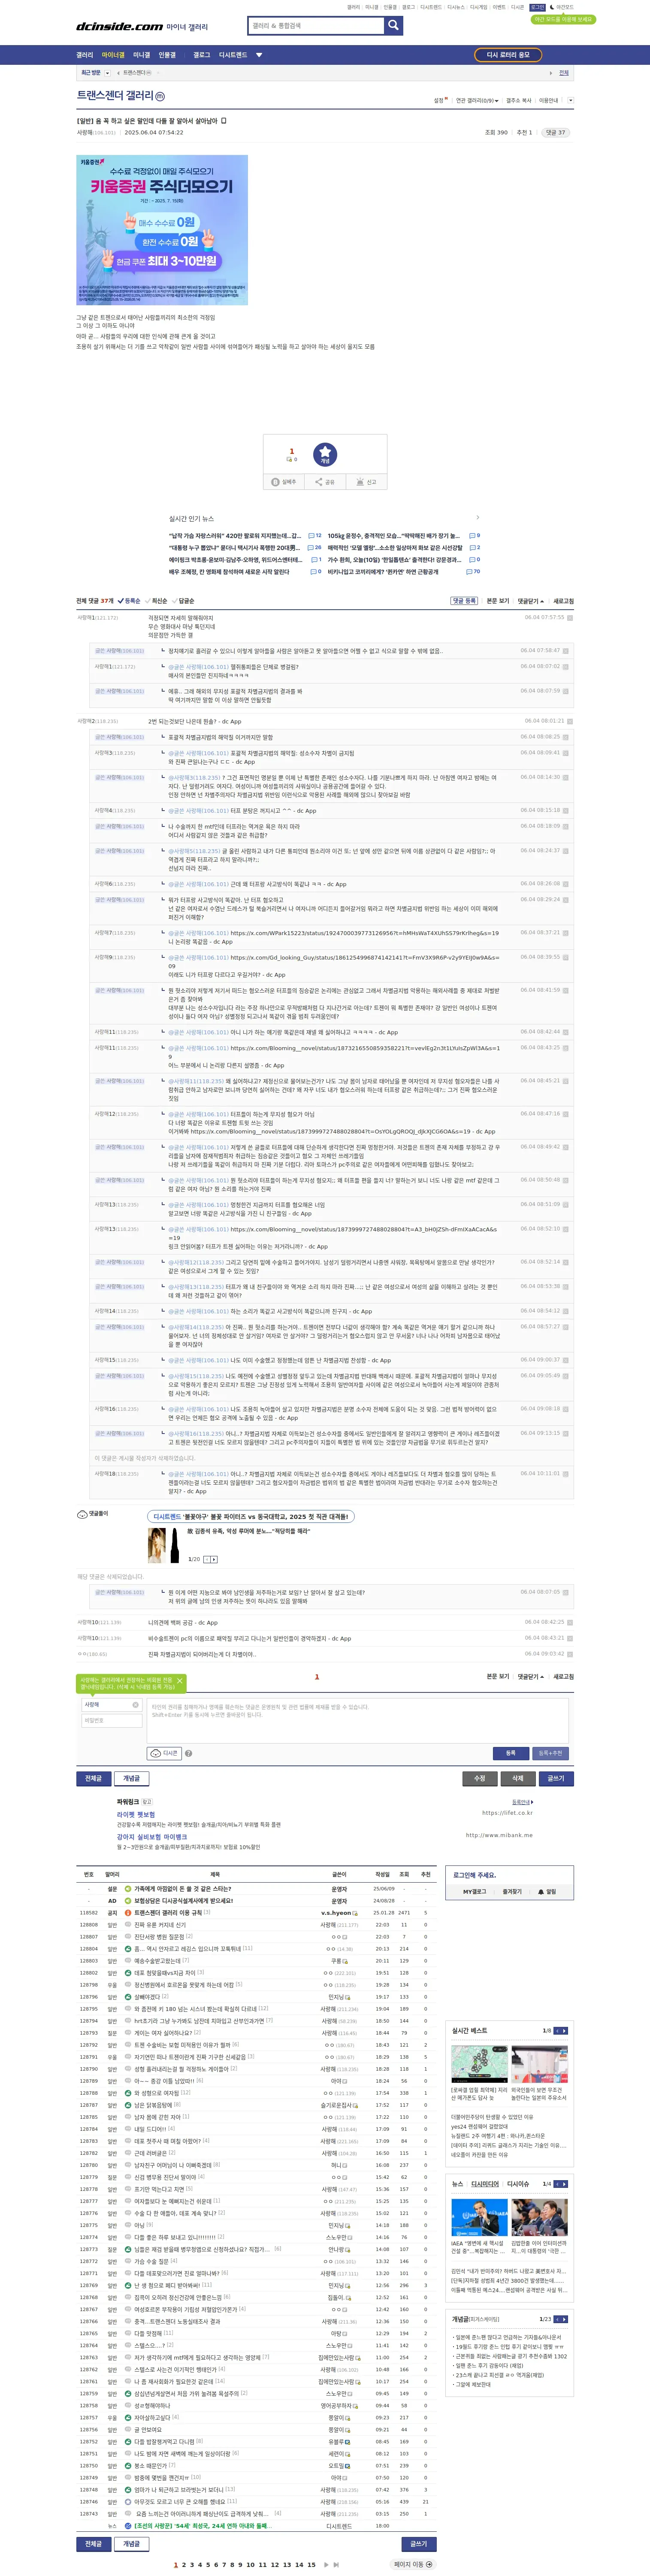Screen dimensions: 650x2576
Task: Select the 등록순 comment sort option
Action: click(x=130, y=601)
